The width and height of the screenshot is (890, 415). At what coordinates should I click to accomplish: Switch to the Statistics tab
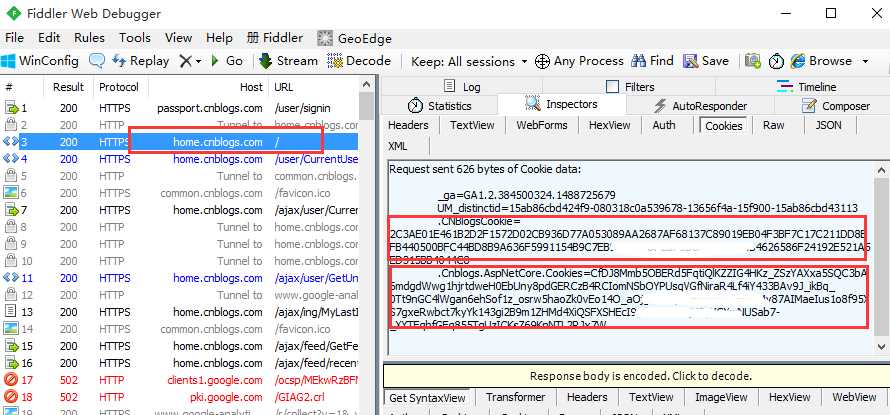[x=440, y=106]
